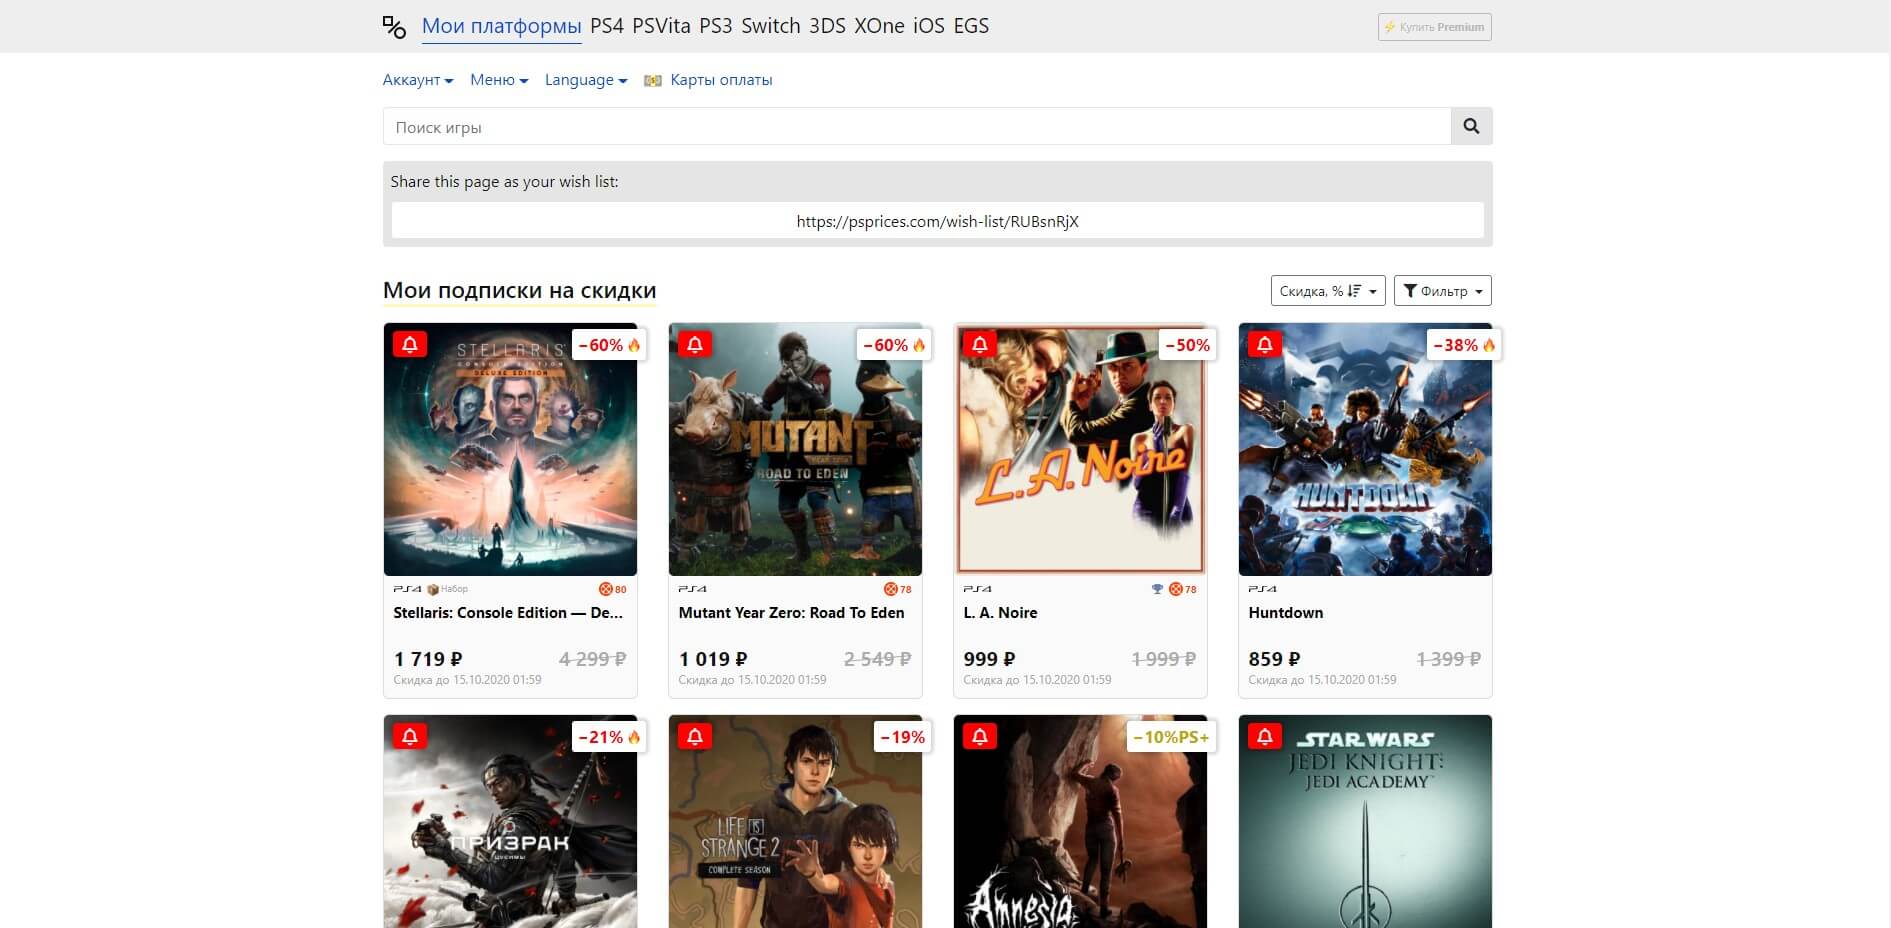Screen dimensions: 1891x928
Task: Click the PS4 platform logo on L. A. Noire card
Action: click(x=978, y=589)
